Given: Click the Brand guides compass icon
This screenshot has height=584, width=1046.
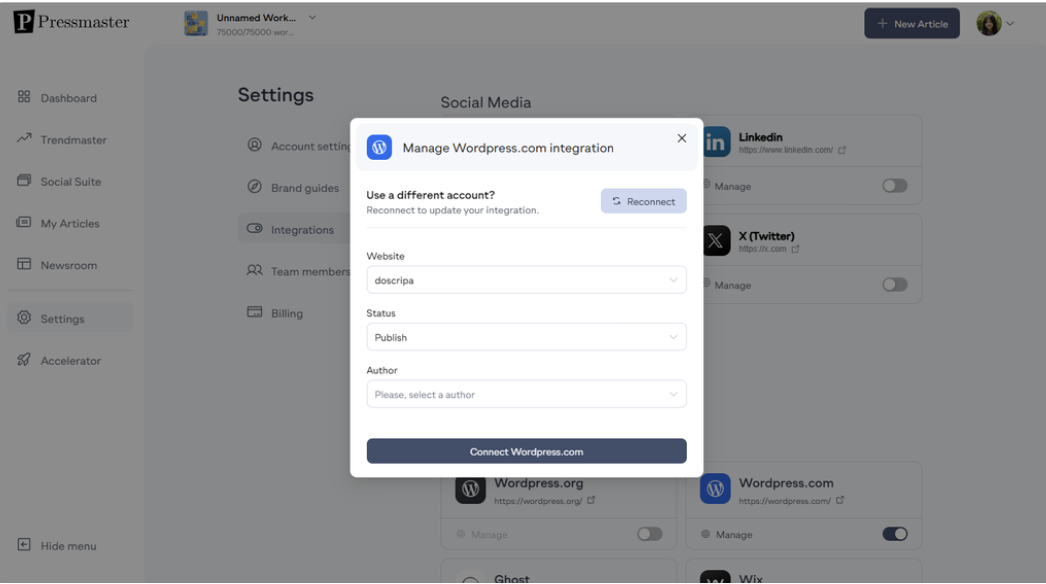Looking at the screenshot, I should pyautogui.click(x=254, y=187).
